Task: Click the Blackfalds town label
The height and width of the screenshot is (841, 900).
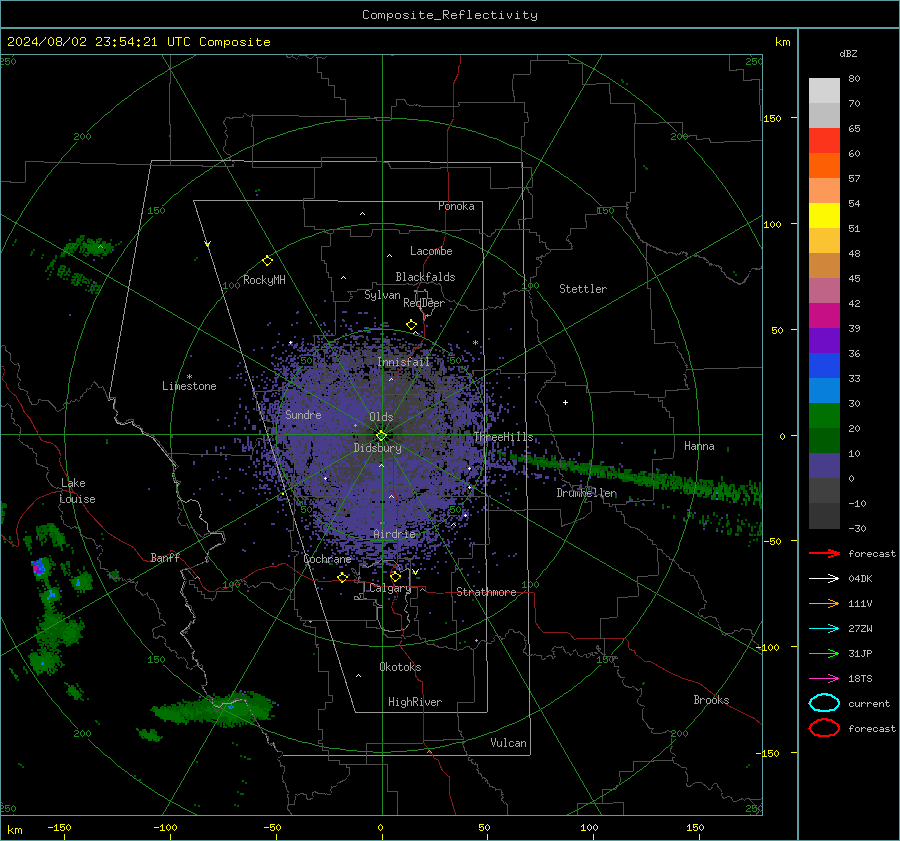Action: 425,277
